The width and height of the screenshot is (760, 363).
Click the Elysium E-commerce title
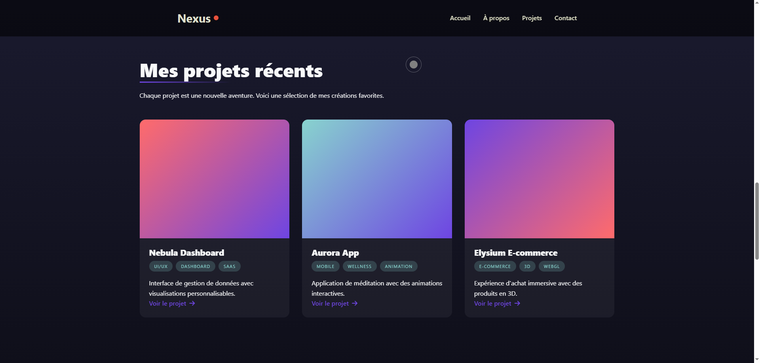[516, 253]
